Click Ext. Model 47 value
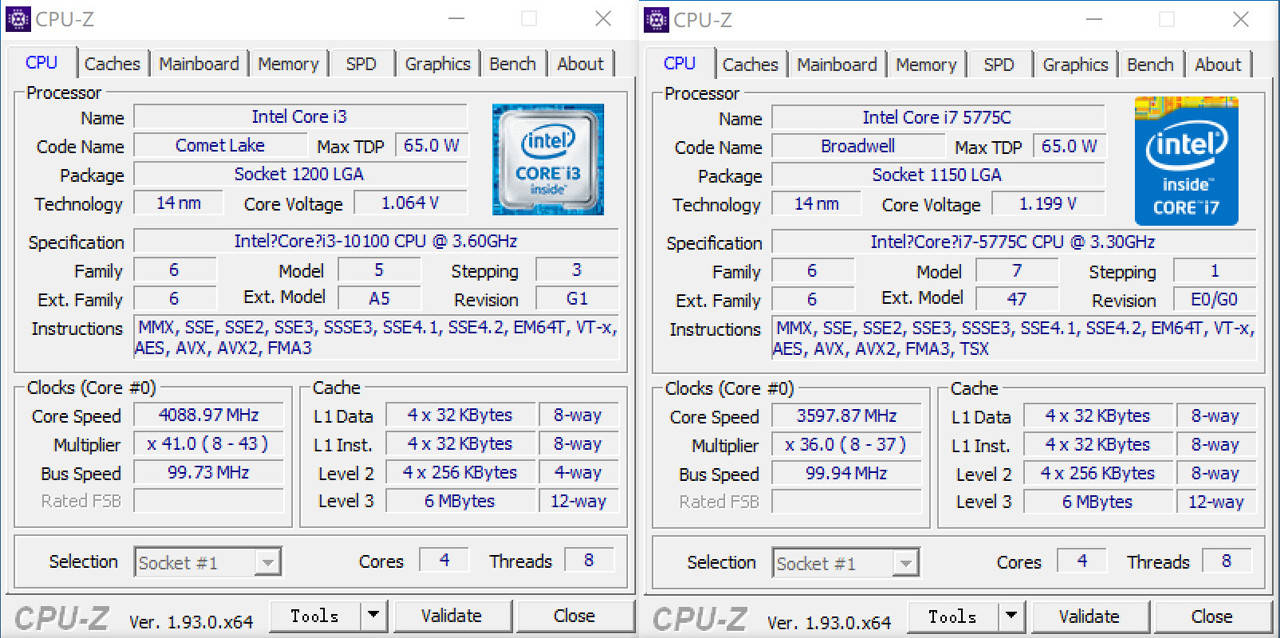1280x638 pixels. pyautogui.click(x=1017, y=300)
